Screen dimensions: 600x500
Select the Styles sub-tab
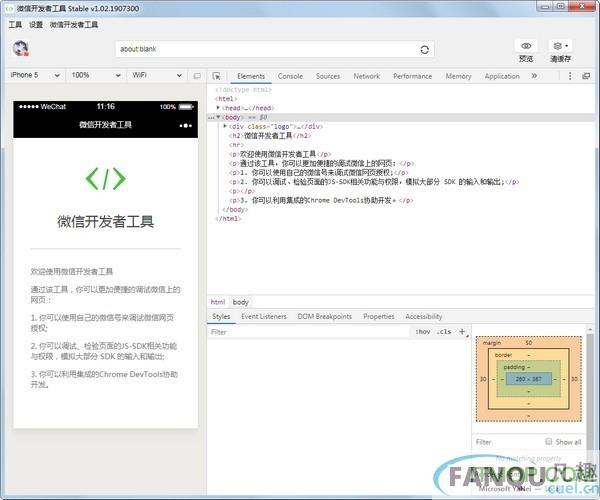[221, 316]
